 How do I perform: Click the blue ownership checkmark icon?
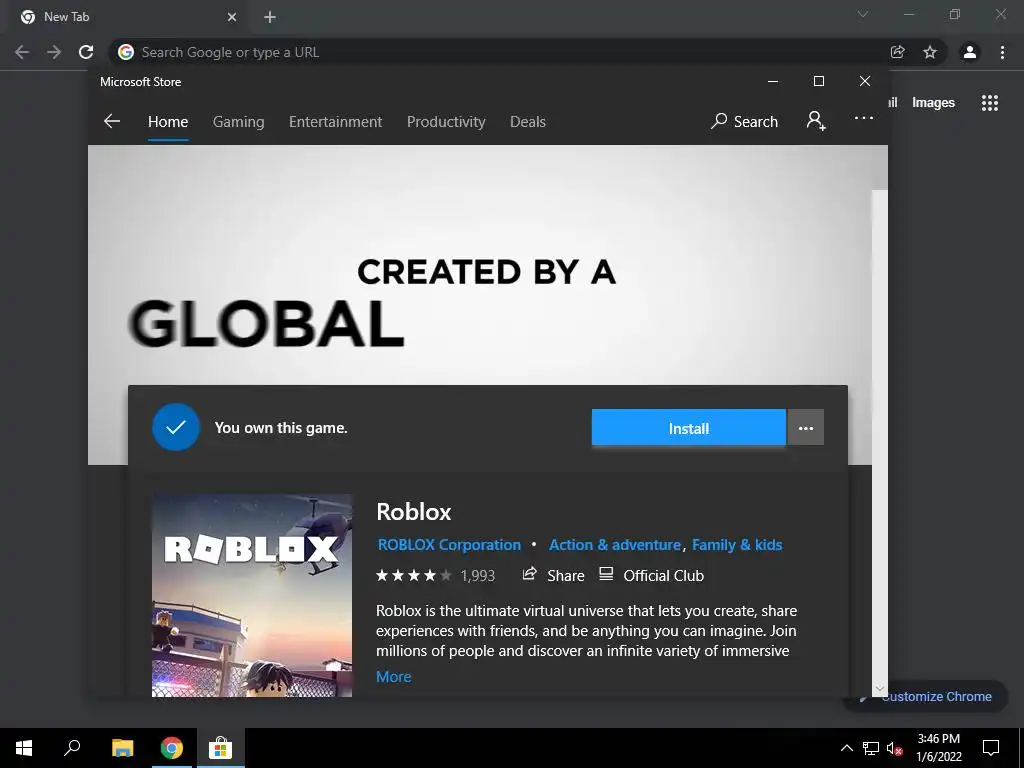(x=176, y=427)
